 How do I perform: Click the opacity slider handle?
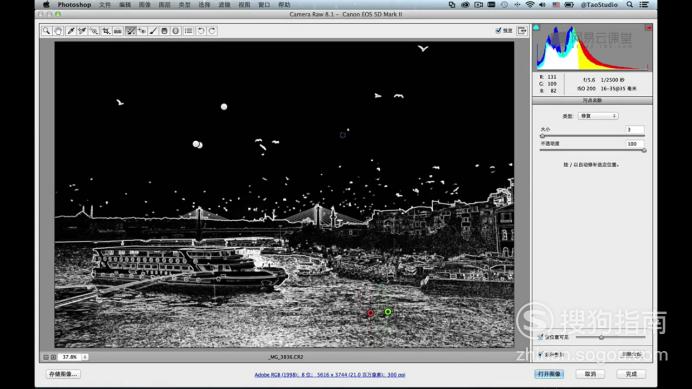644,151
